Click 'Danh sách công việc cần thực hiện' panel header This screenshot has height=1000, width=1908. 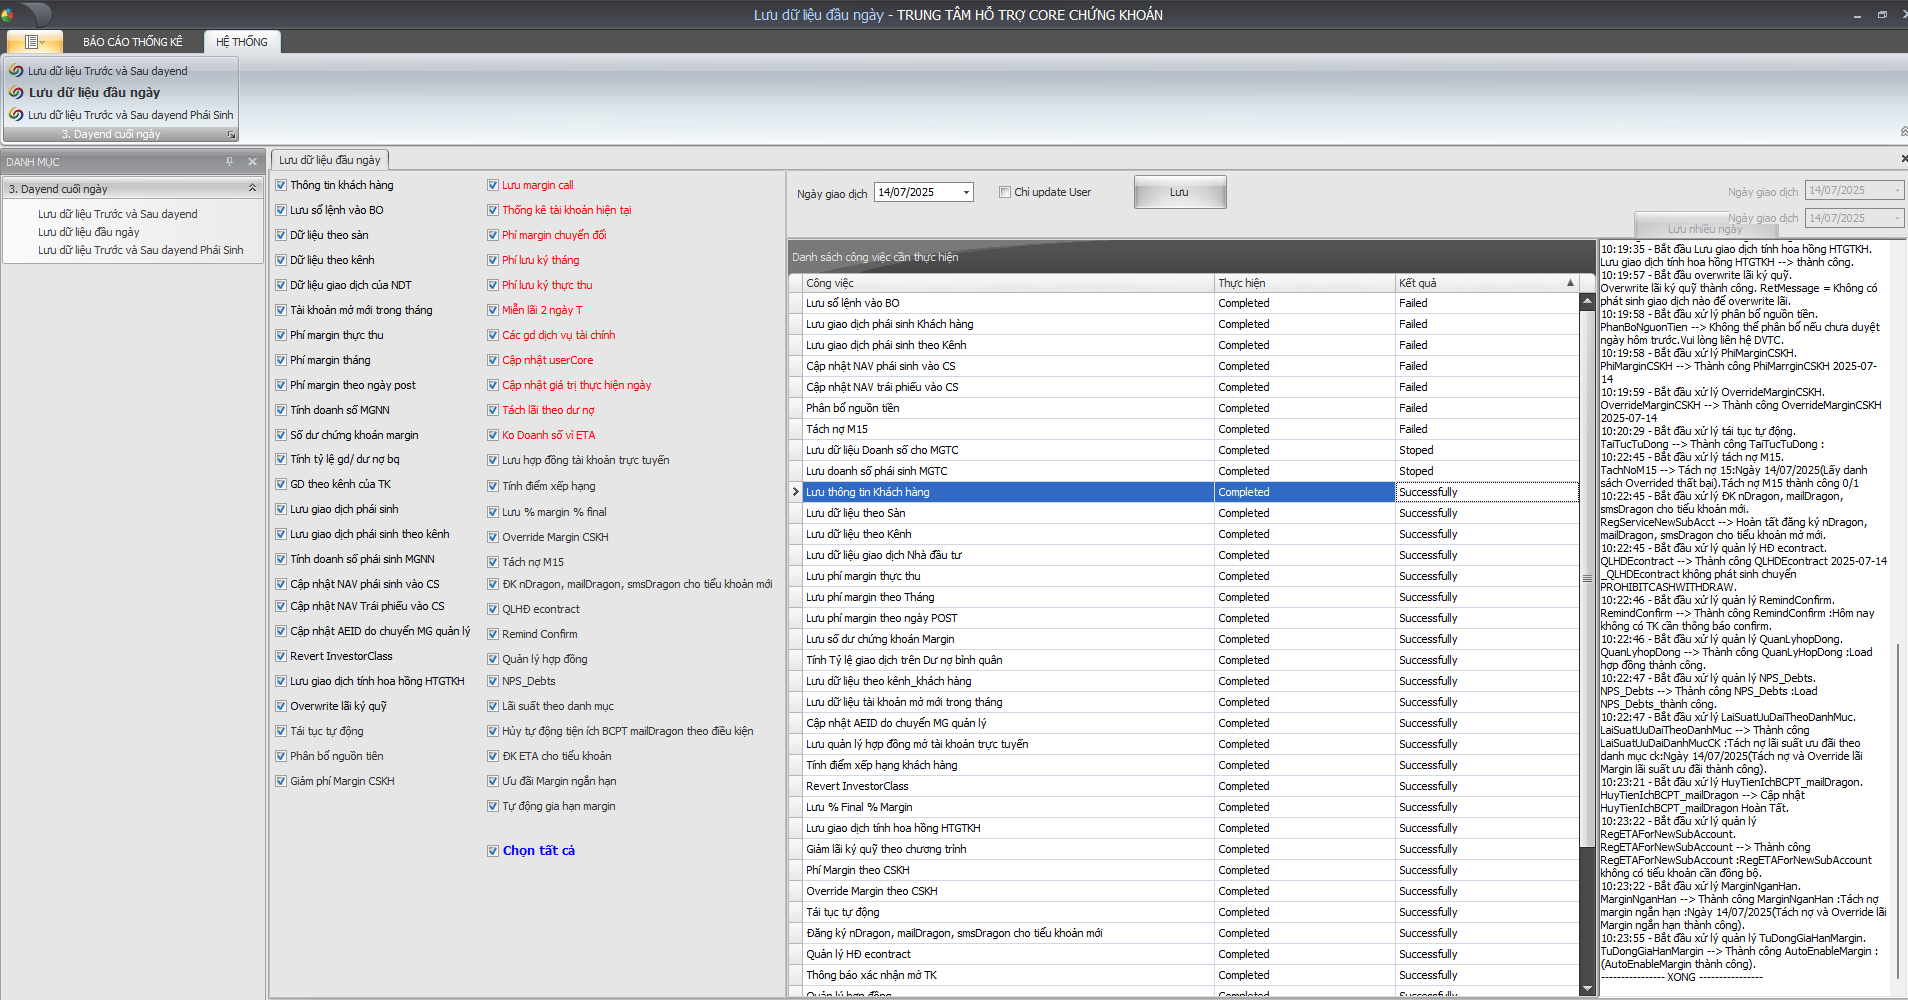tap(1192, 257)
